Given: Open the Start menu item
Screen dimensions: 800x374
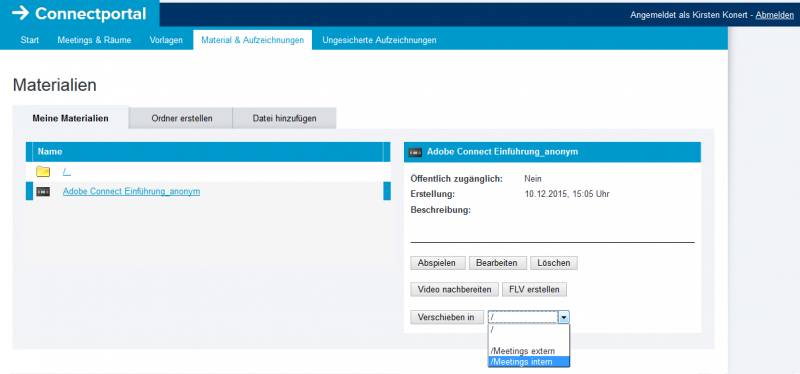Looking at the screenshot, I should (30, 40).
